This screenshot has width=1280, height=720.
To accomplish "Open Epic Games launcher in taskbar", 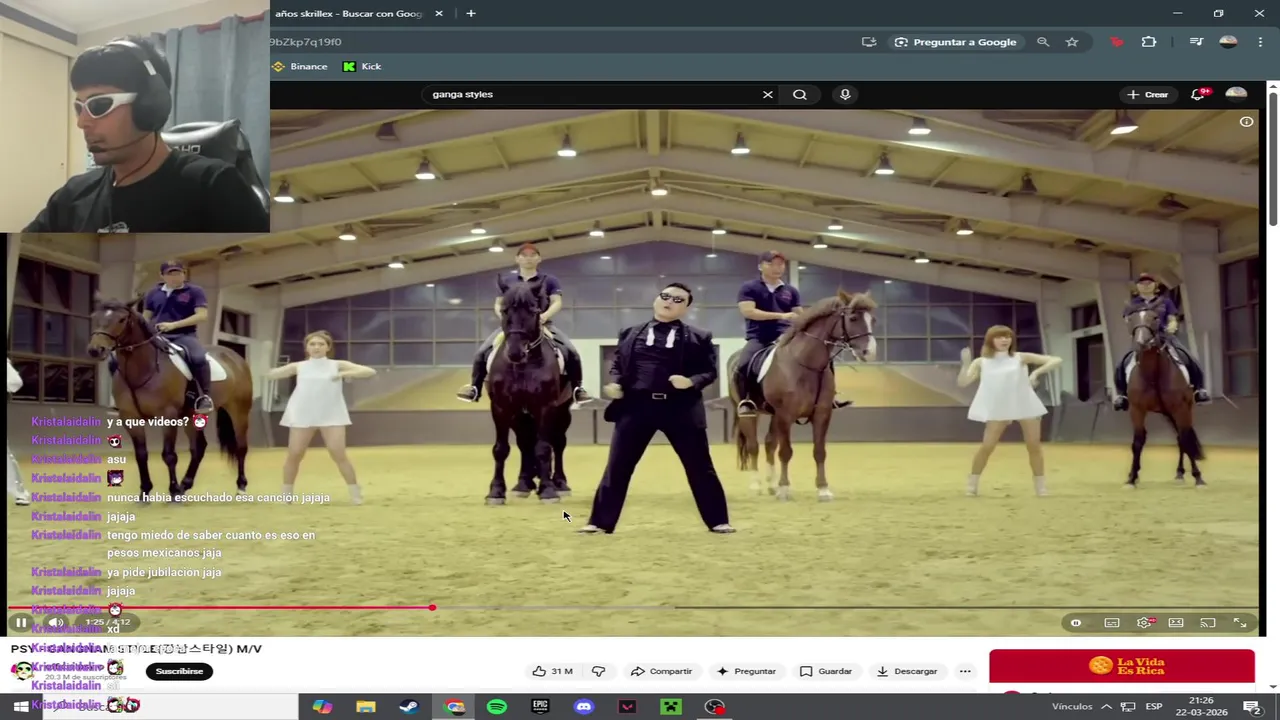I will pyautogui.click(x=540, y=707).
